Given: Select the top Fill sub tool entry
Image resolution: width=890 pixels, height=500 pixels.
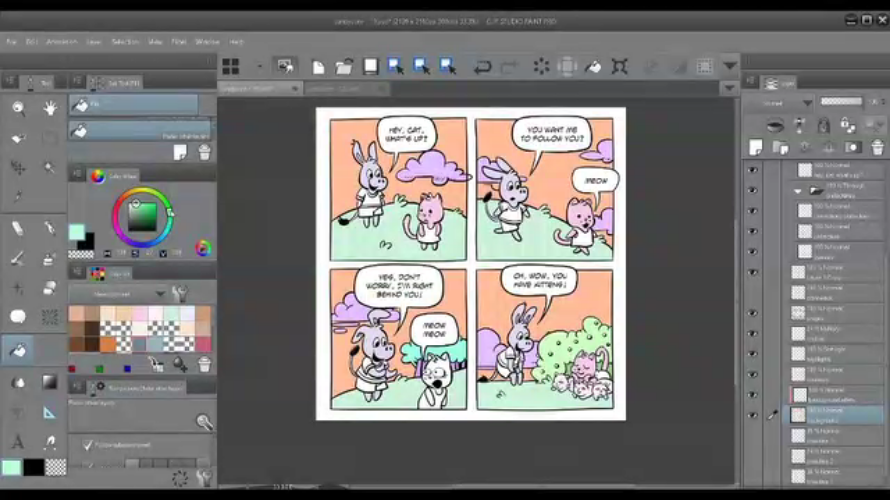Looking at the screenshot, I should [134, 104].
